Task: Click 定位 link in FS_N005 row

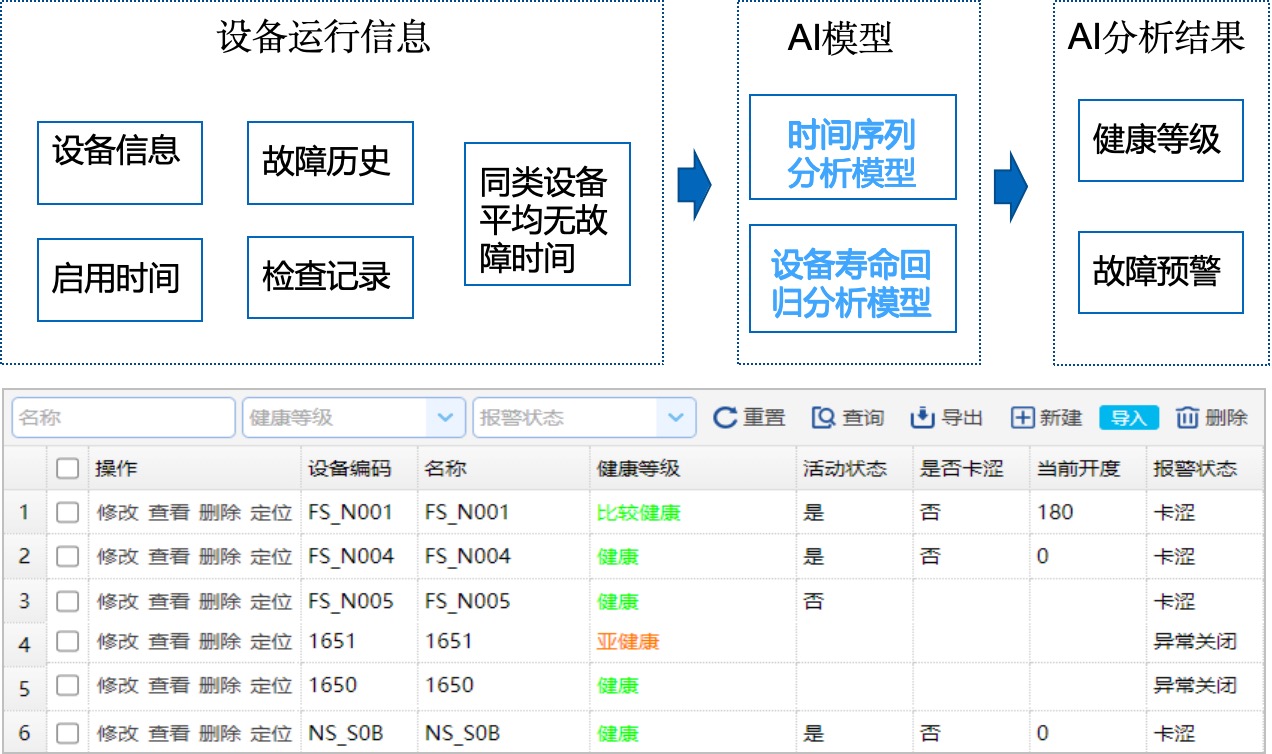Action: click(x=270, y=602)
